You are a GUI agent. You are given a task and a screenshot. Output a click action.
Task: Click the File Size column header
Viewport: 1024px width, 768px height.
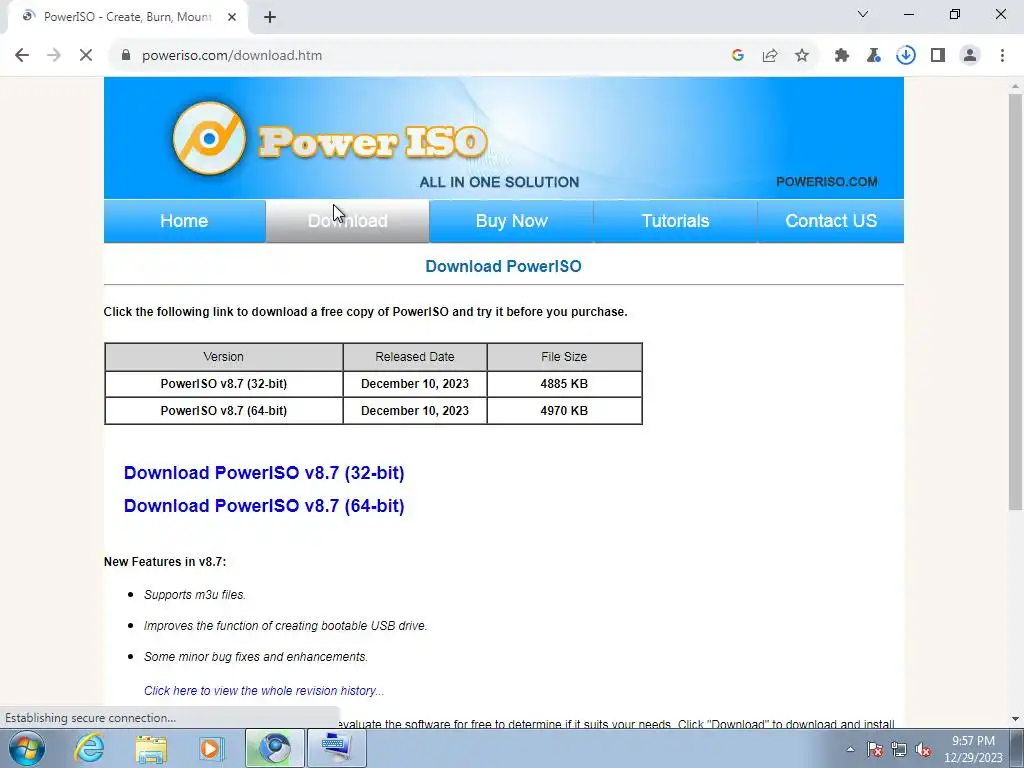point(564,357)
